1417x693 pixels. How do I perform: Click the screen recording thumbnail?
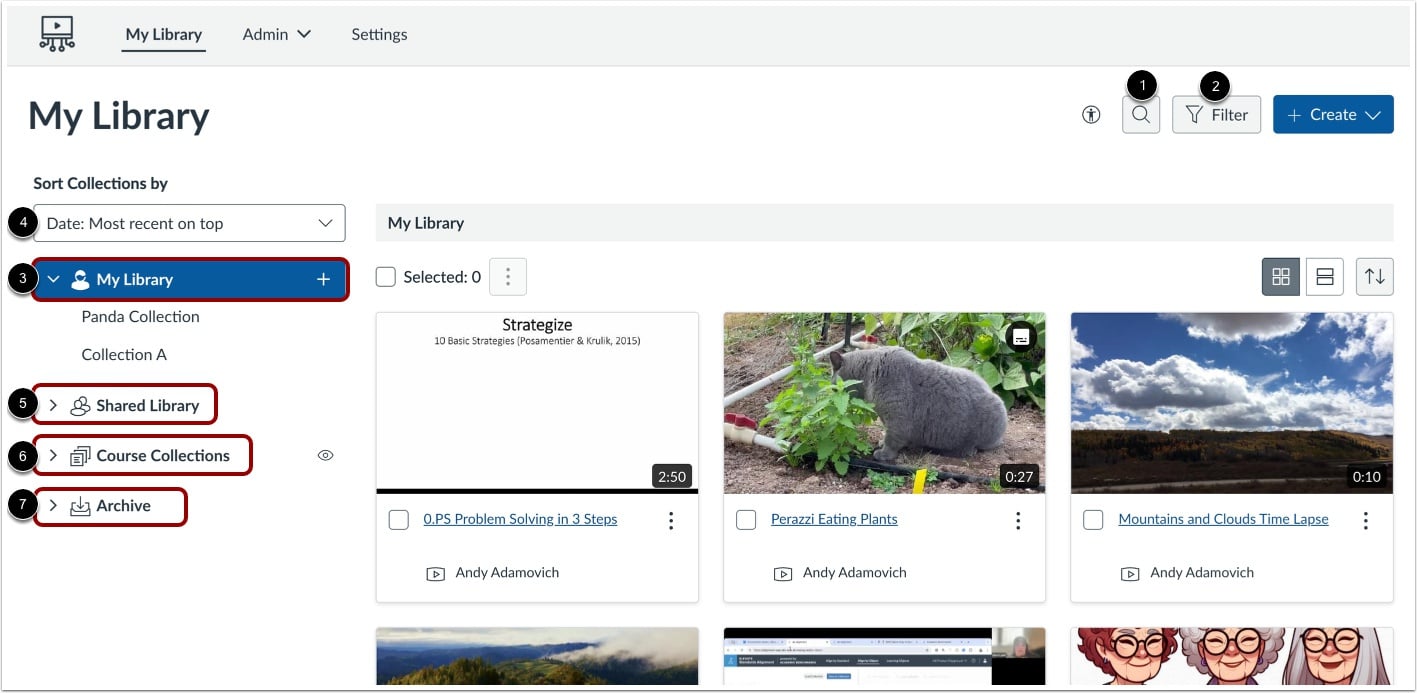point(884,657)
